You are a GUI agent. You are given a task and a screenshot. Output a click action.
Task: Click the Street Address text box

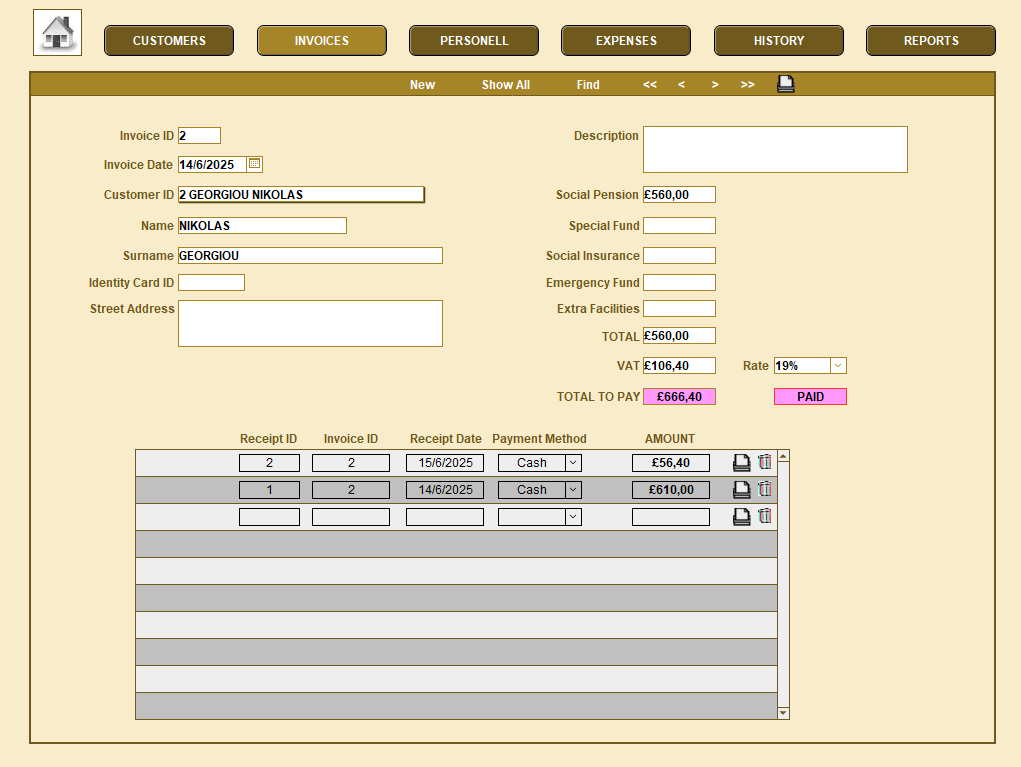pos(310,324)
